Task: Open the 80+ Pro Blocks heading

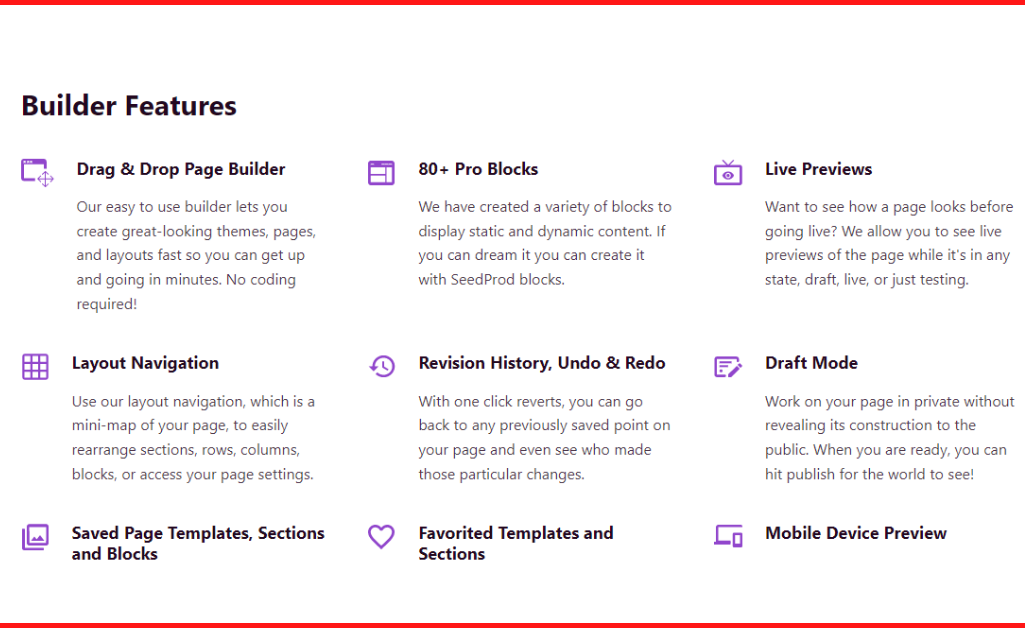Action: tap(479, 169)
